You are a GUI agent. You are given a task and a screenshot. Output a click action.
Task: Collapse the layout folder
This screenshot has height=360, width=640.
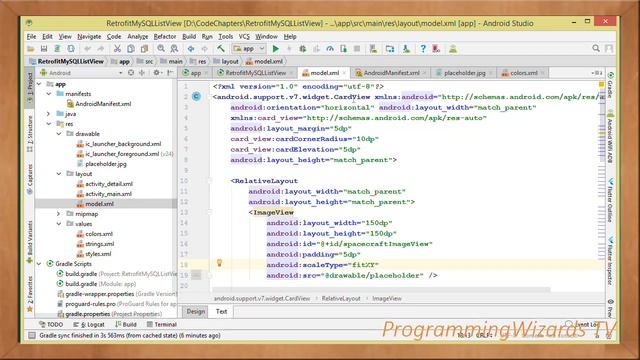coord(59,174)
